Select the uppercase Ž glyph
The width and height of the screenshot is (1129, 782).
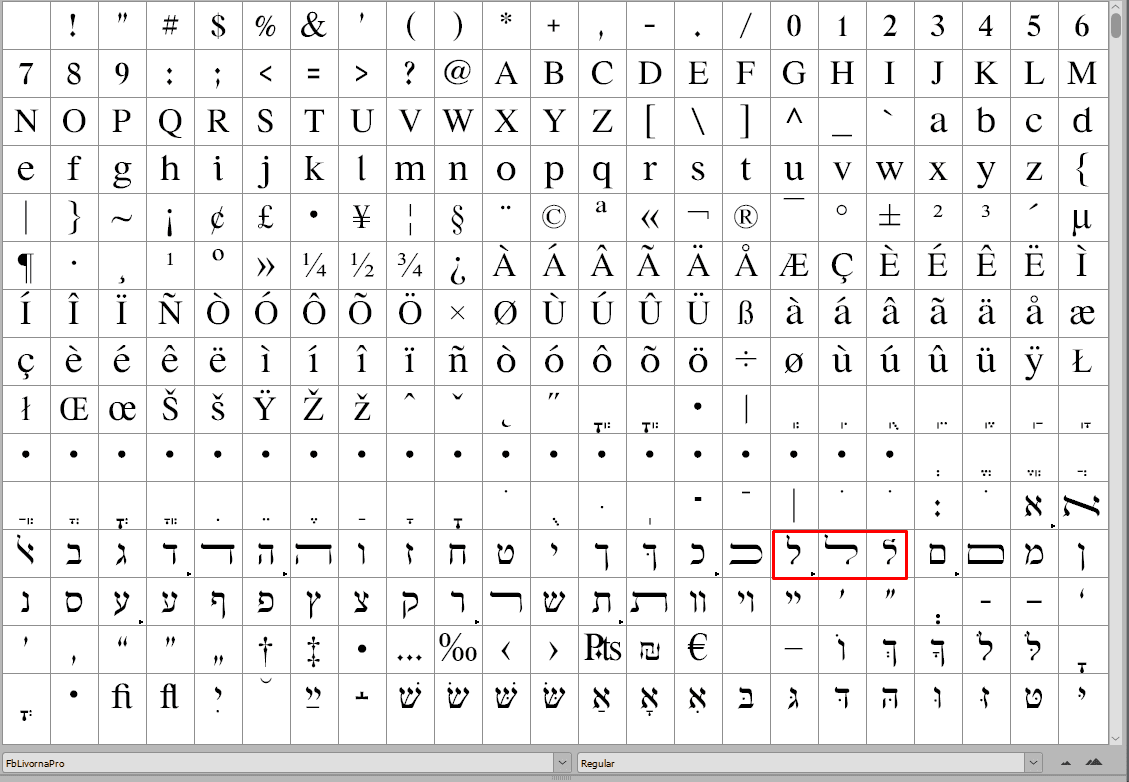pyautogui.click(x=314, y=410)
